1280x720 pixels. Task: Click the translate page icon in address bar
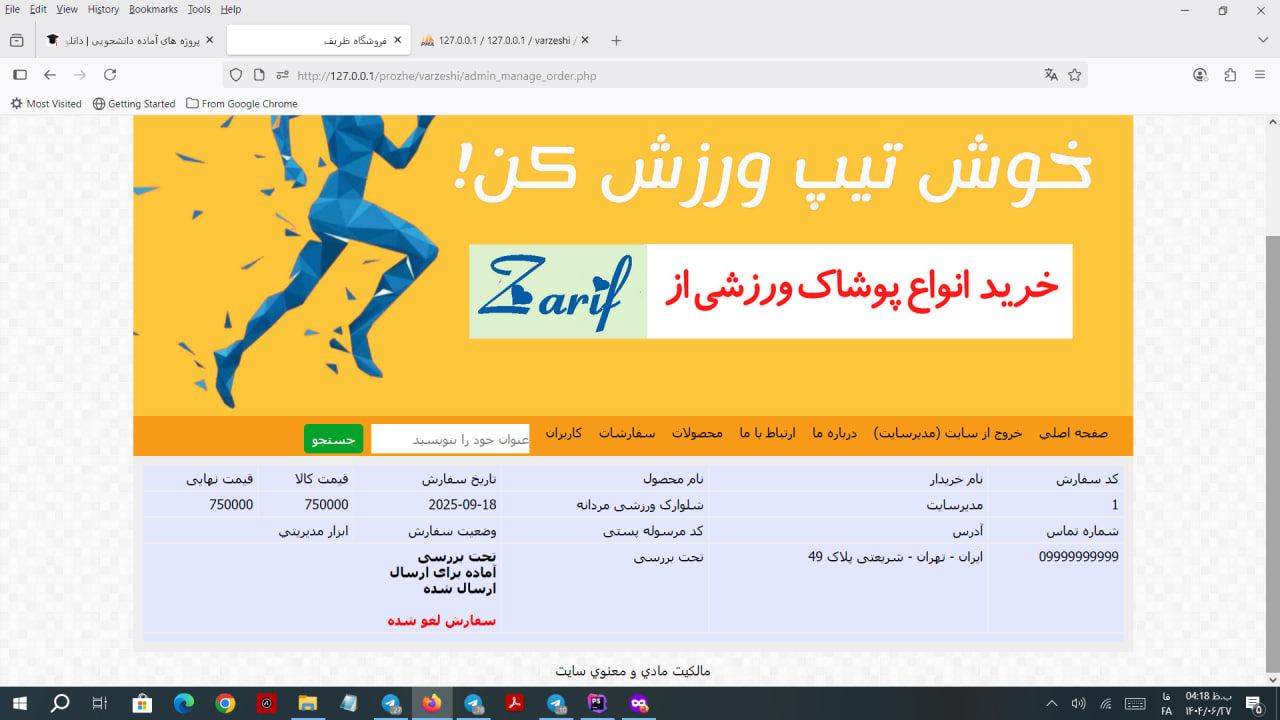click(1051, 75)
